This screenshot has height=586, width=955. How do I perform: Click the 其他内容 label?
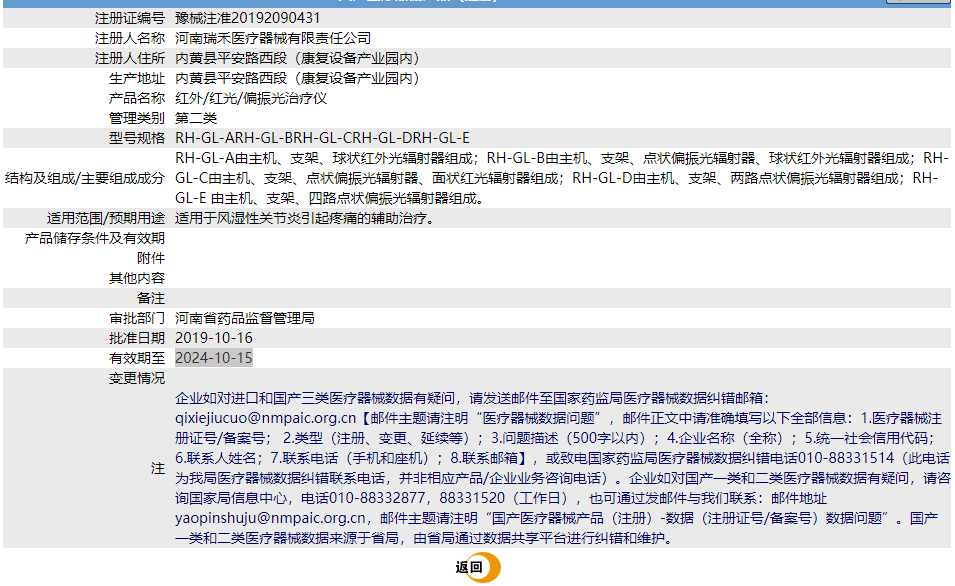137,278
